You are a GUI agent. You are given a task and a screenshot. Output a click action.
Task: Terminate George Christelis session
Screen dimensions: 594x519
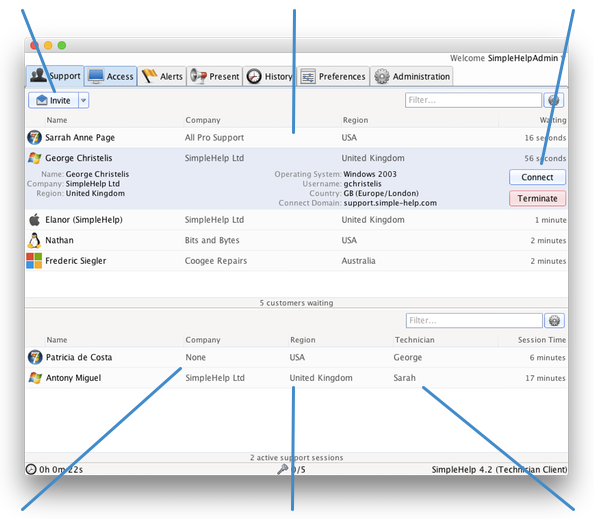point(537,198)
